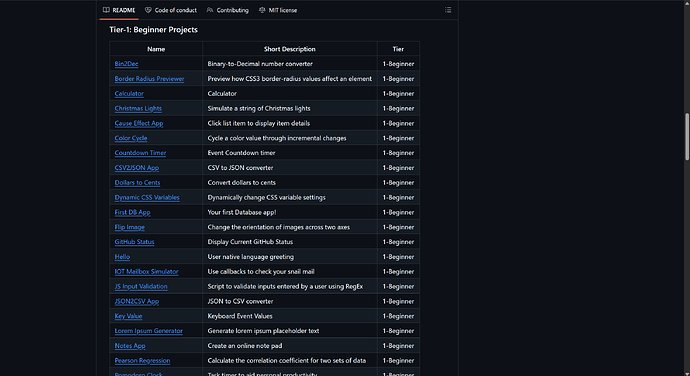Screen dimensions: 690x376
Task: Select 'JSON to CSV converter' description
Action: (x=240, y=301)
